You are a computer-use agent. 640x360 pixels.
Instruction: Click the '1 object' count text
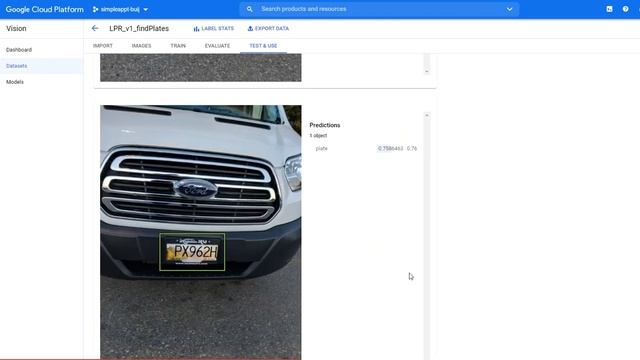point(318,136)
